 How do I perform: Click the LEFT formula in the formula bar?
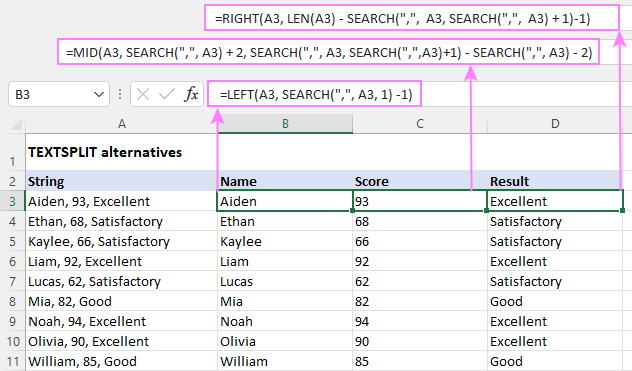pyautogui.click(x=316, y=94)
